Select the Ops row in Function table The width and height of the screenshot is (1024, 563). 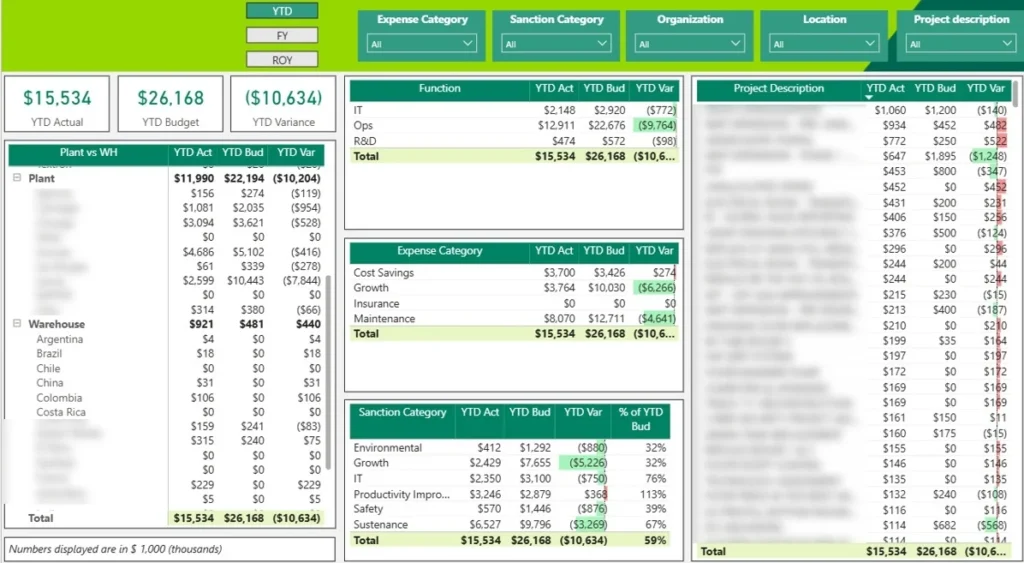point(514,125)
